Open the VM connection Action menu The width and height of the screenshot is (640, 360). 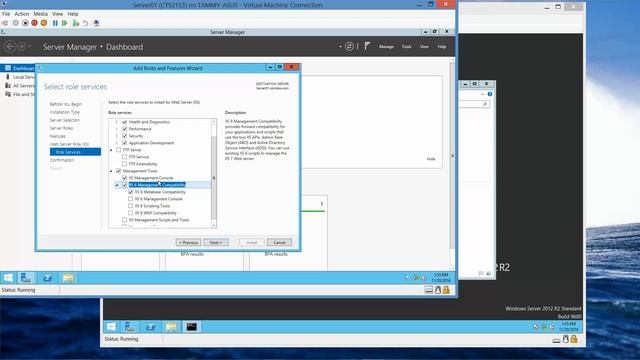click(22, 14)
